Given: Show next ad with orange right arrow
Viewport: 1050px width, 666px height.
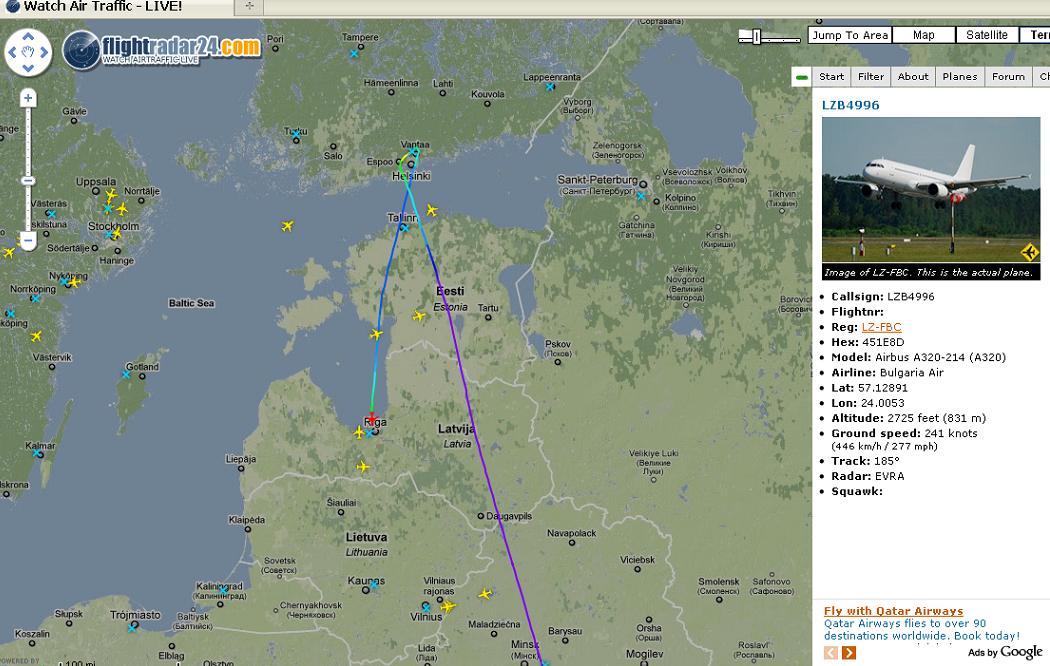Looking at the screenshot, I should pyautogui.click(x=848, y=653).
